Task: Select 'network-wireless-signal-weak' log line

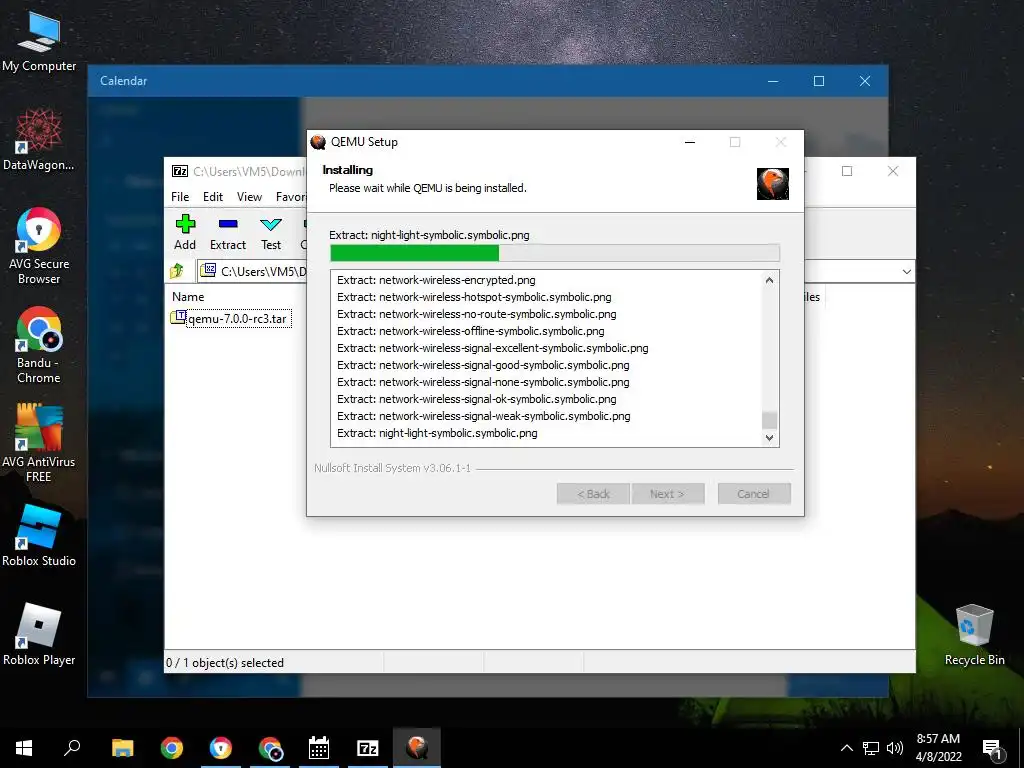Action: (483, 416)
